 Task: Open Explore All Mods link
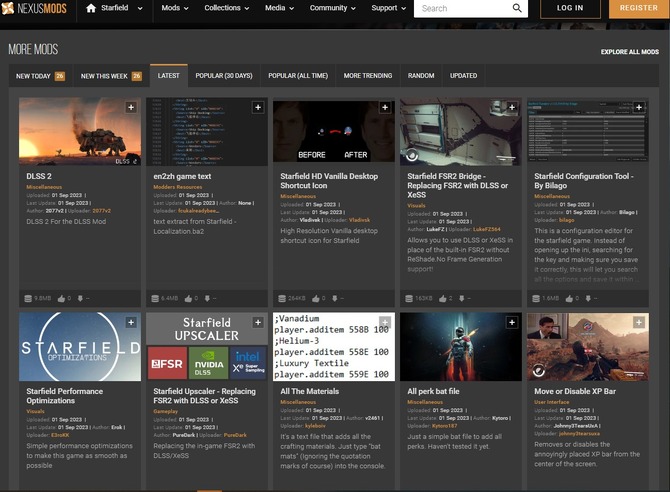pyautogui.click(x=629, y=52)
